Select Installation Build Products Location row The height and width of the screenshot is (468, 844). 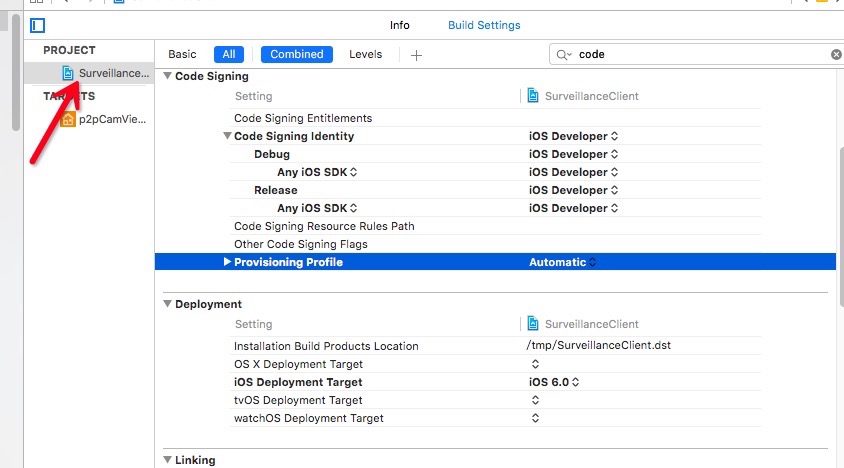coord(495,346)
